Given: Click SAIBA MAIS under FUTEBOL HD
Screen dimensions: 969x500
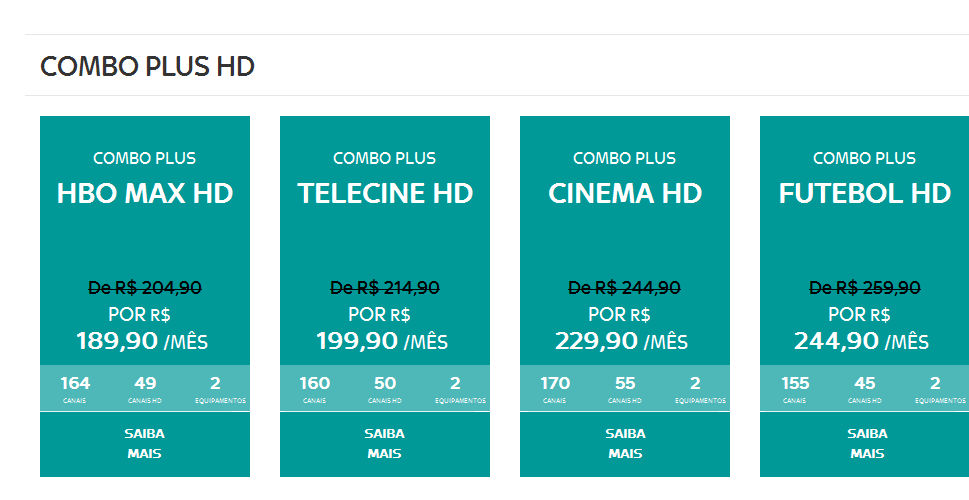Looking at the screenshot, I should (865, 444).
